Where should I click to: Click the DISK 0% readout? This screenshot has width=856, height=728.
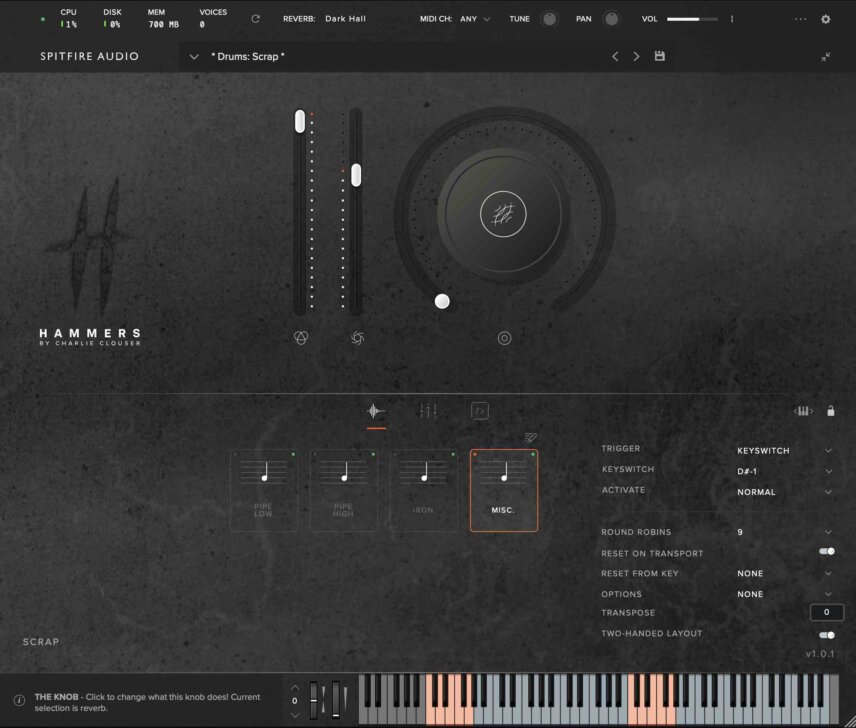point(112,25)
